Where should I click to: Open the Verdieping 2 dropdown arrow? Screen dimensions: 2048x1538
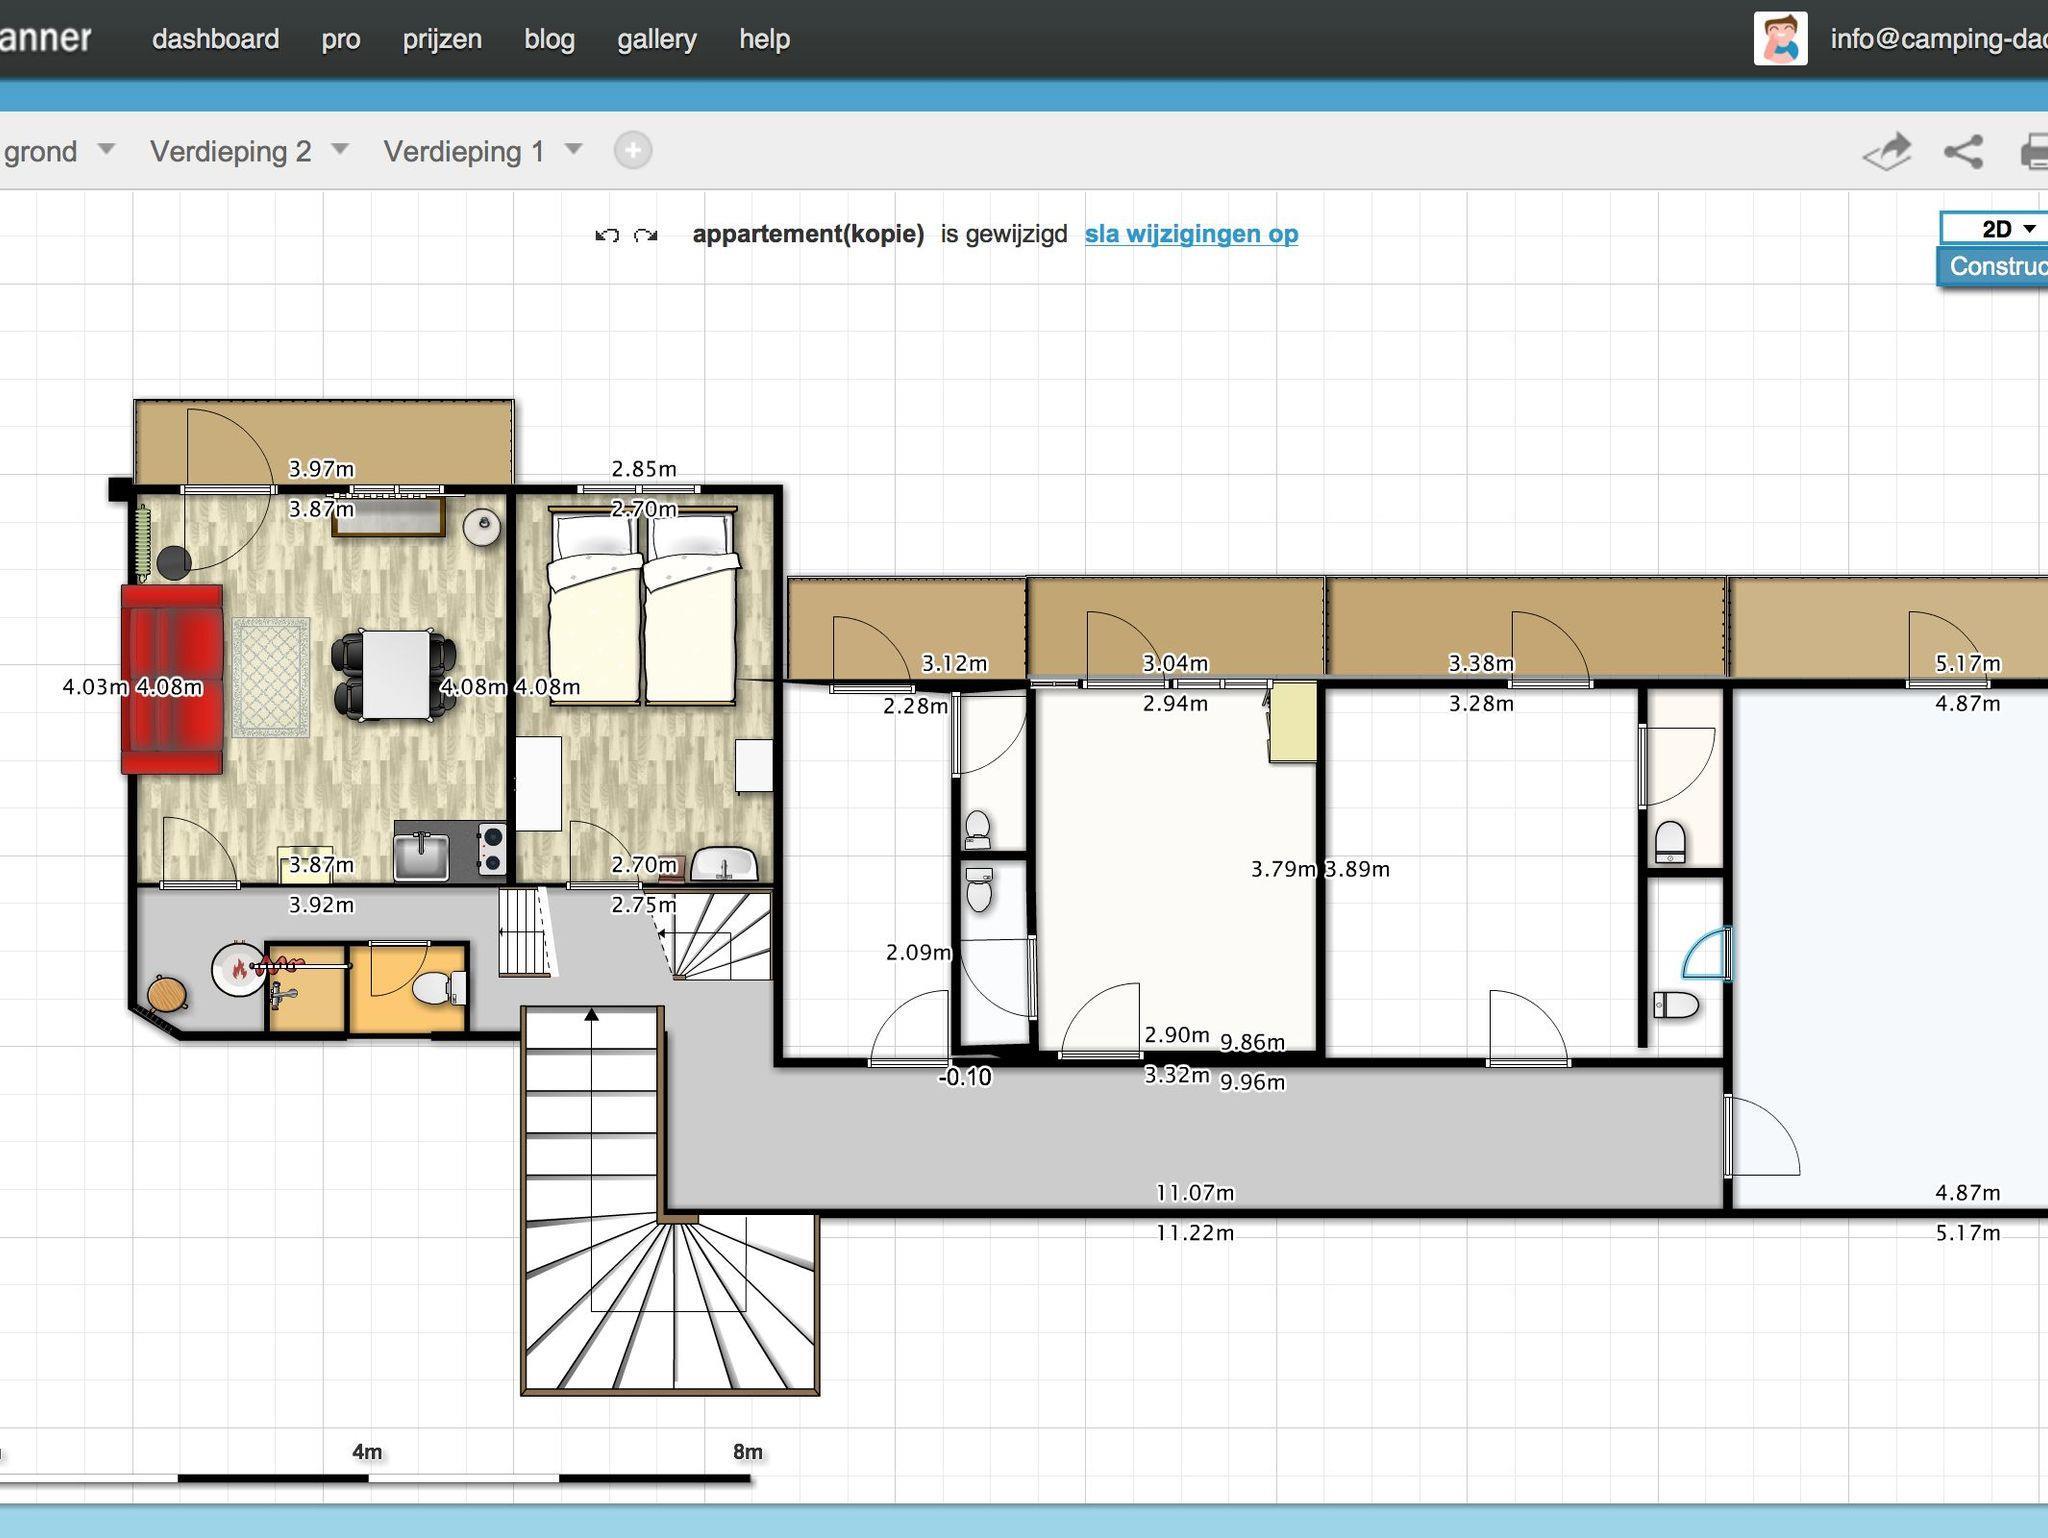tap(340, 150)
